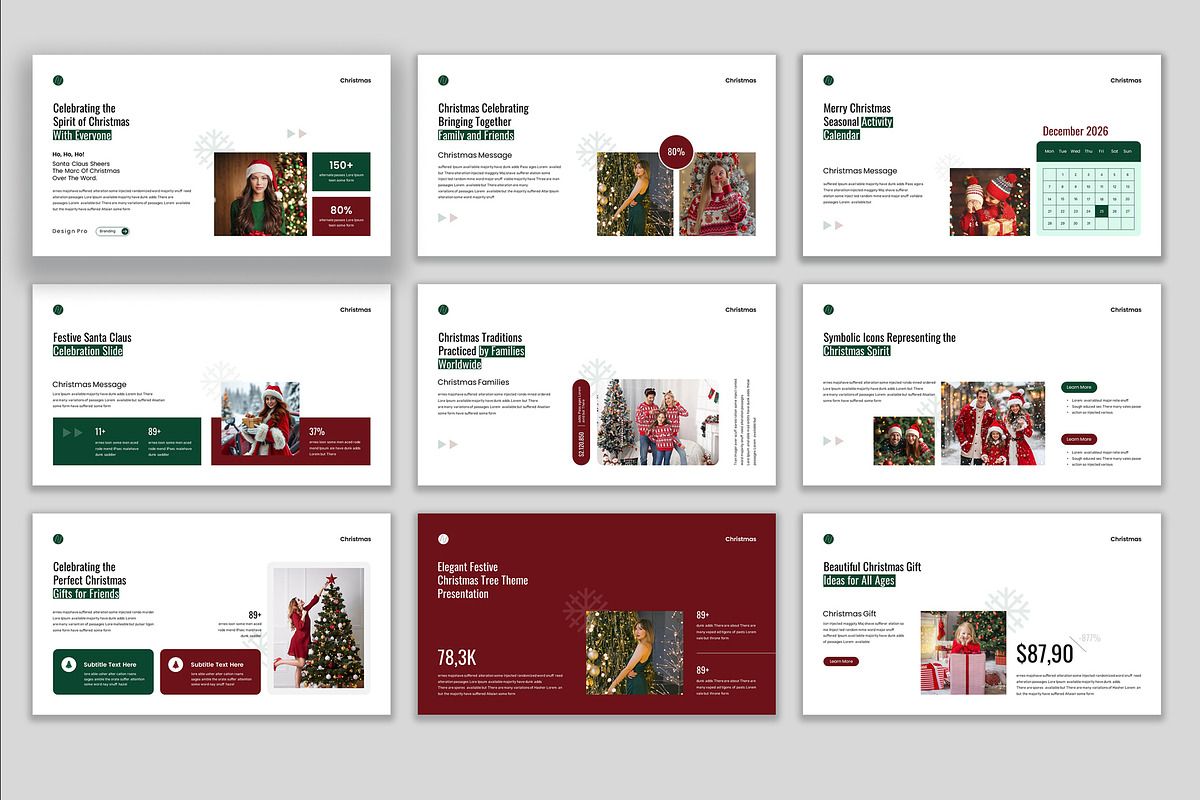Click the arrow icon inside the Branding pill

click(x=125, y=231)
